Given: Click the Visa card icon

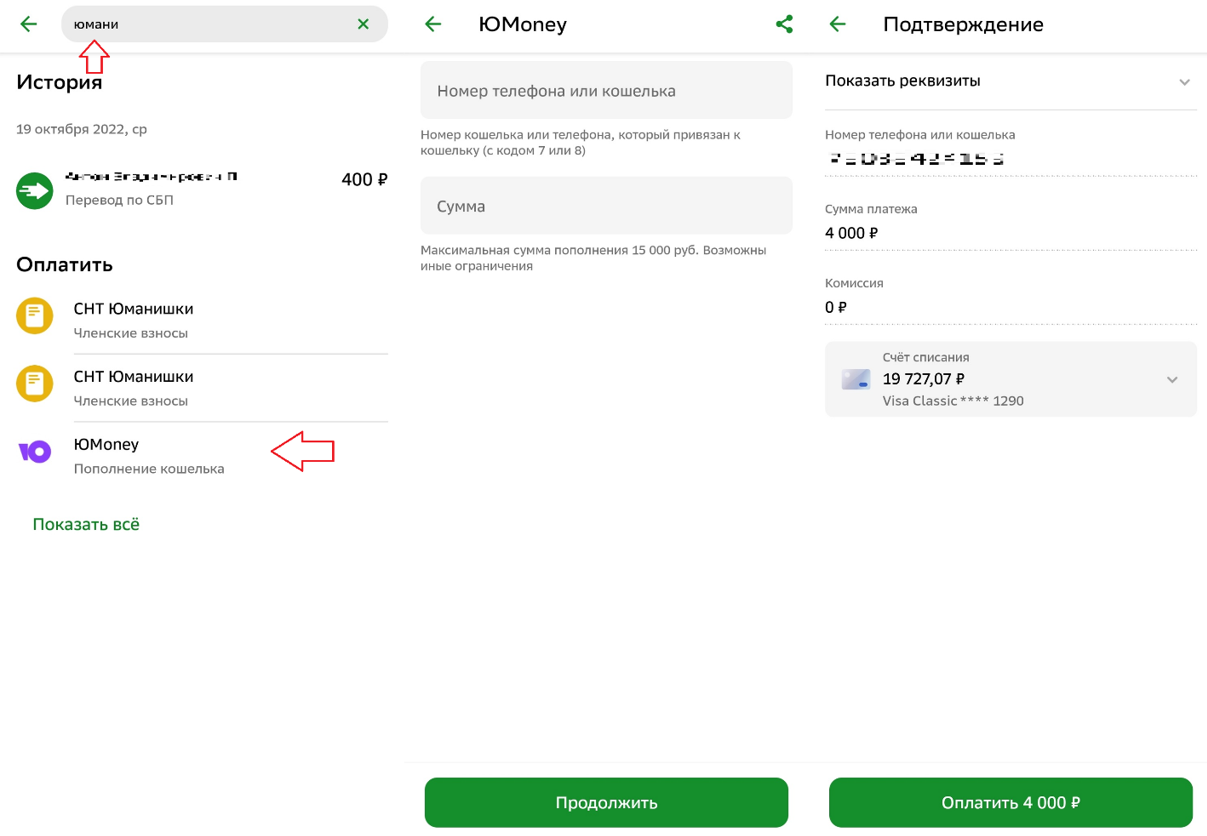Looking at the screenshot, I should pyautogui.click(x=856, y=380).
